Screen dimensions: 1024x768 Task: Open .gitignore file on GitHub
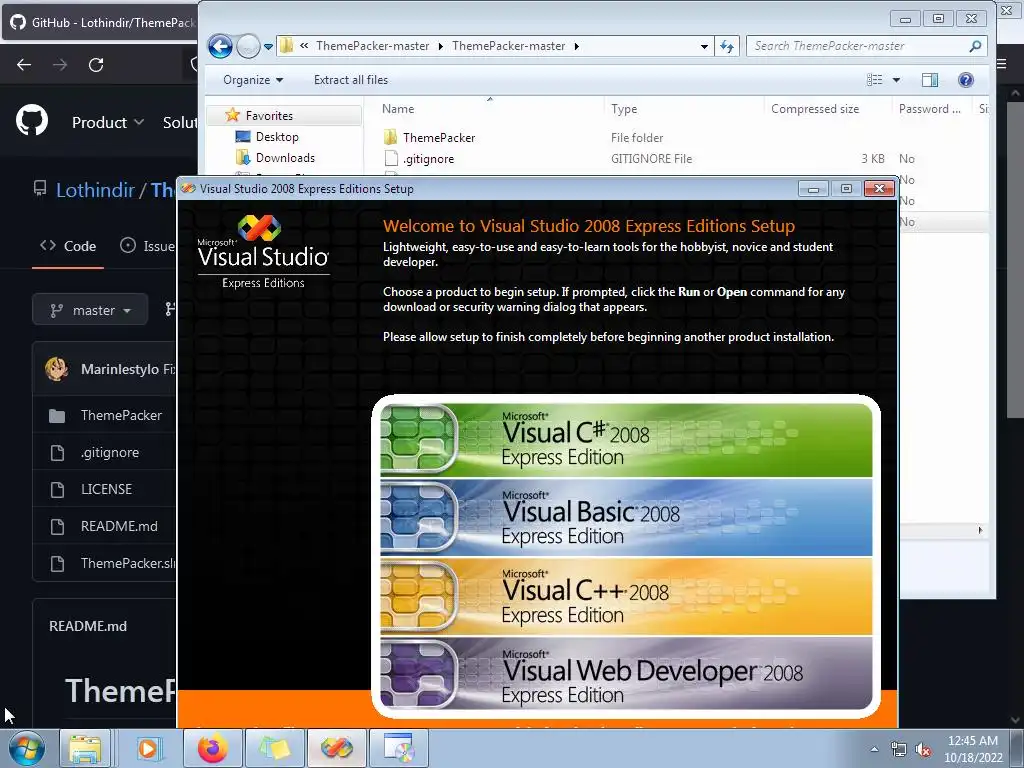(x=110, y=453)
